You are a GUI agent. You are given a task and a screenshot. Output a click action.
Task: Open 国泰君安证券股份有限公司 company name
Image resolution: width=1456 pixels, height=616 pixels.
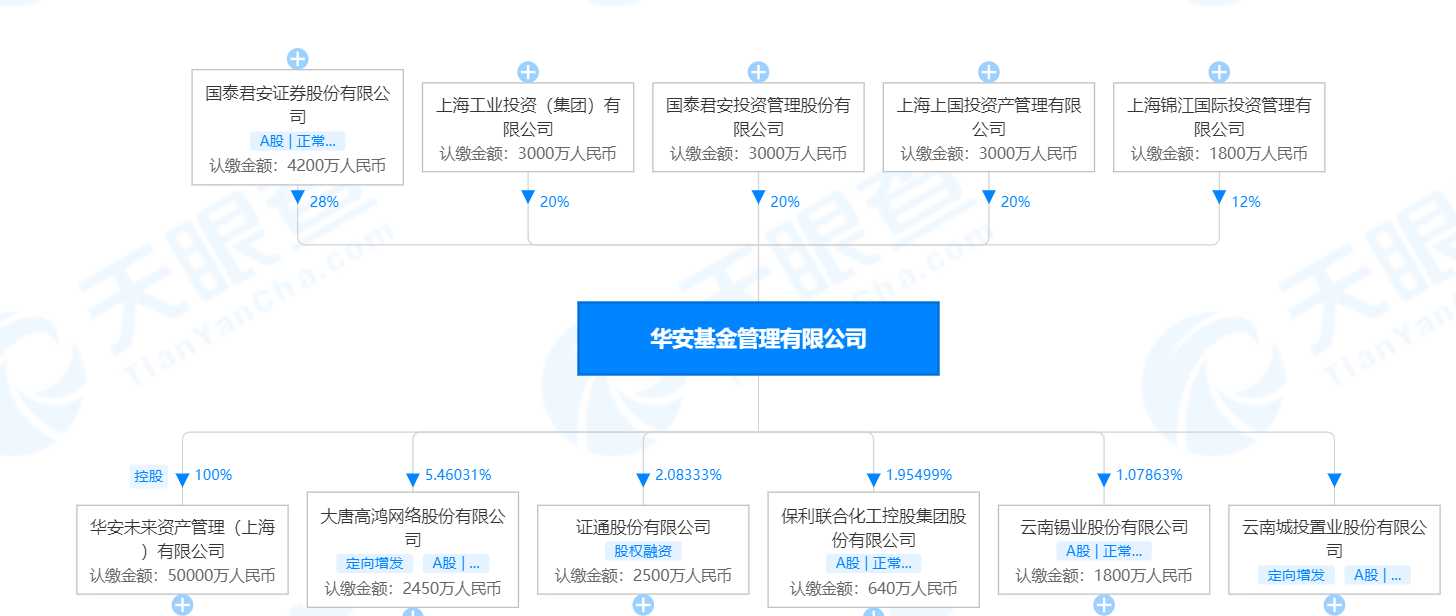click(x=298, y=105)
